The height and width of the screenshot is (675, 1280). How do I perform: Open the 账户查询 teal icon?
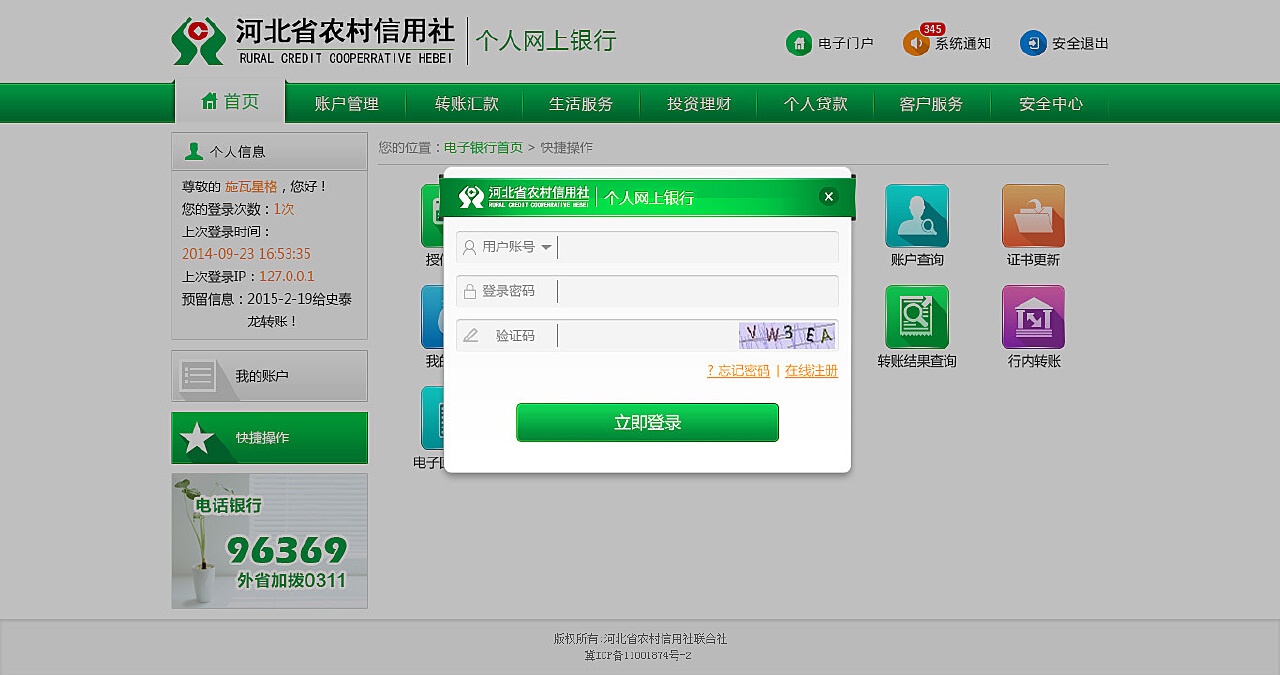[917, 216]
